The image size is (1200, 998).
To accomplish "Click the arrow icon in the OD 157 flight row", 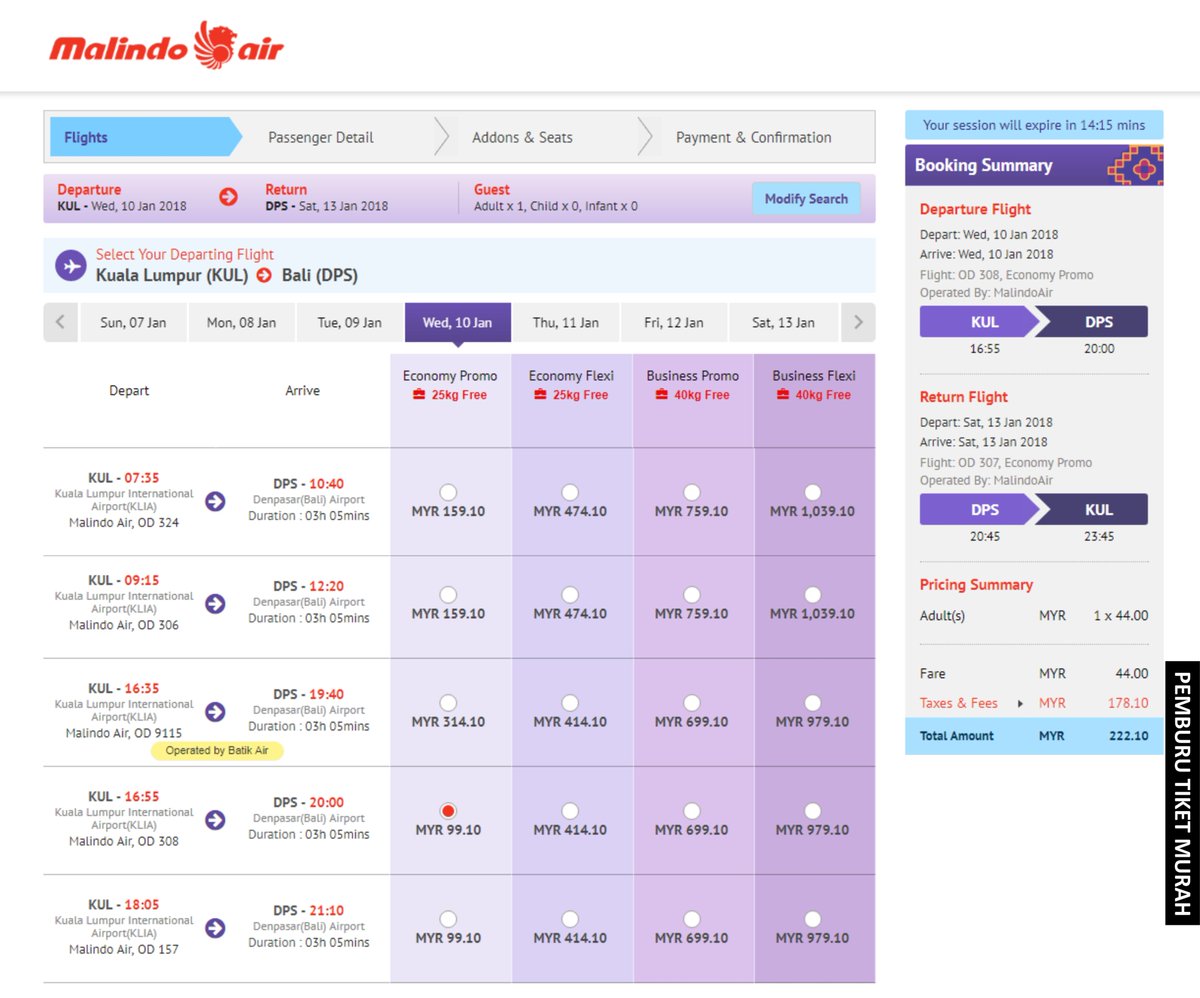I will [215, 927].
